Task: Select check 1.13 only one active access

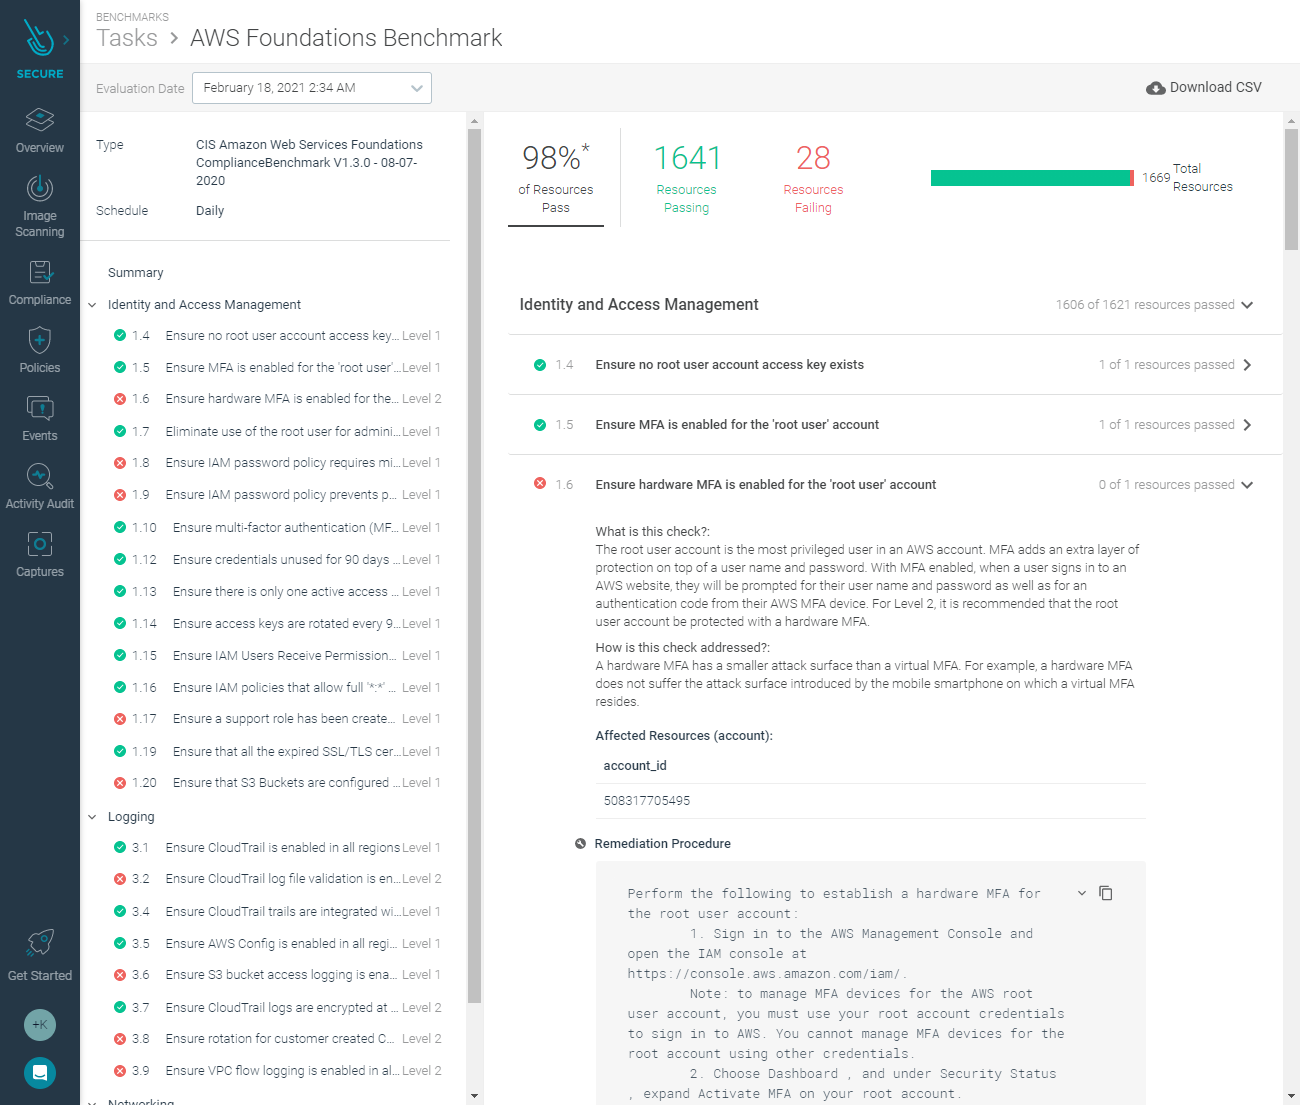Action: click(277, 591)
